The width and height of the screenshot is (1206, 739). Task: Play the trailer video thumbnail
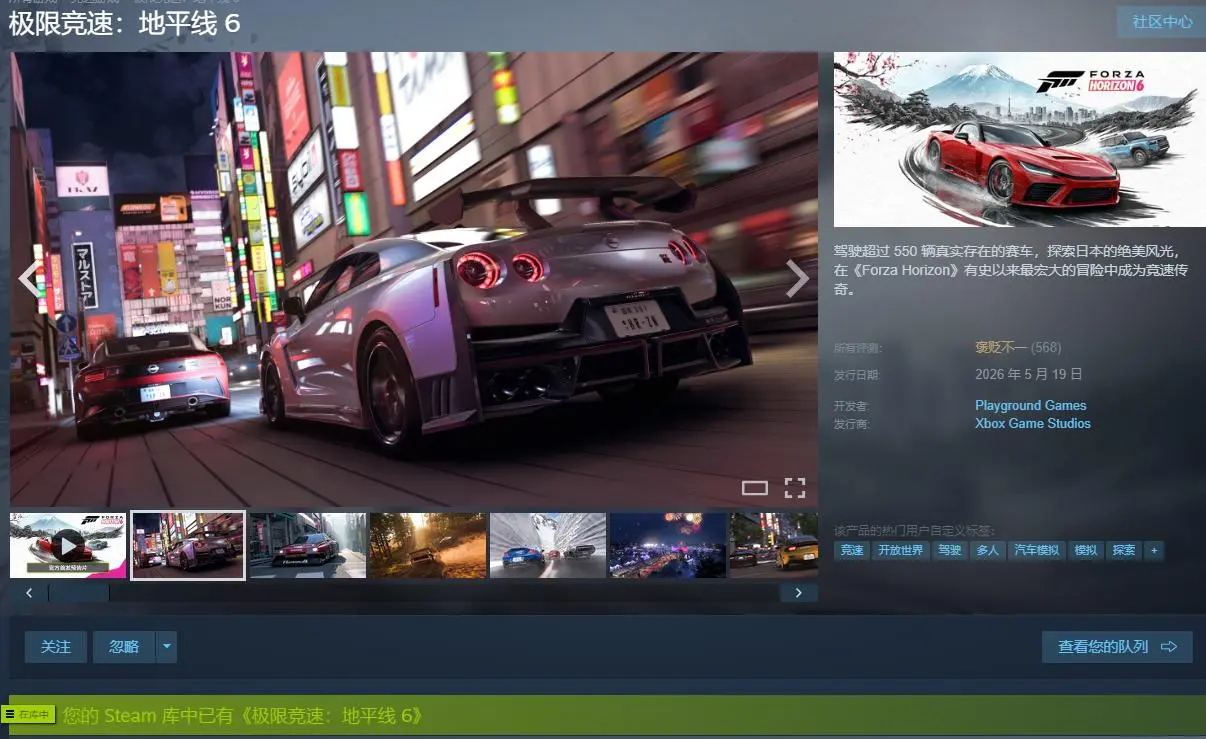click(68, 545)
